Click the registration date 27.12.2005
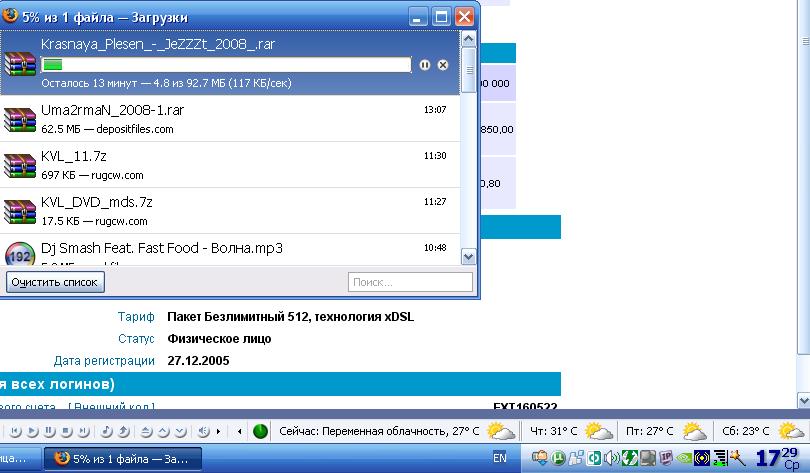 pyautogui.click(x=198, y=360)
